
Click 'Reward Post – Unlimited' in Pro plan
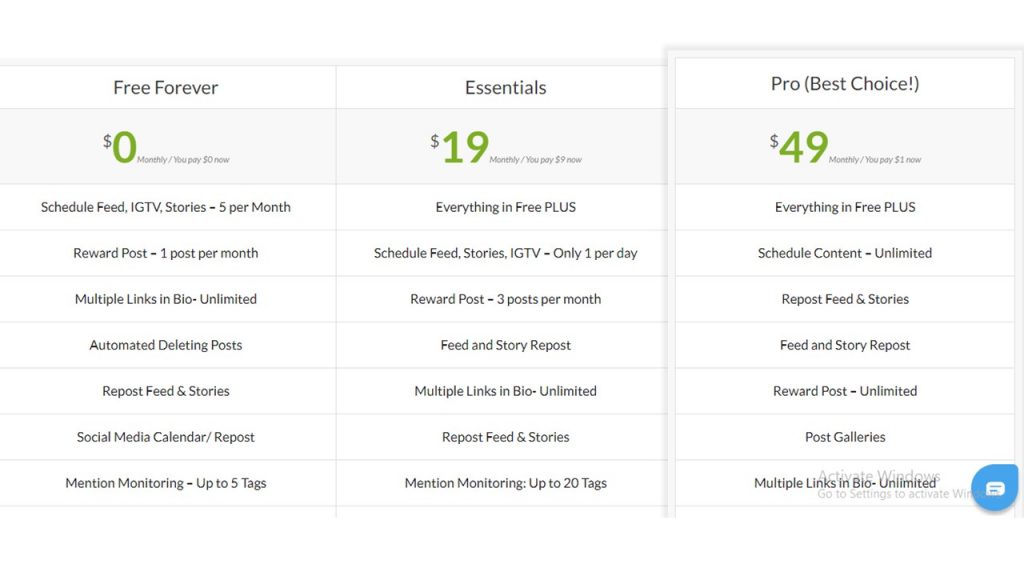pos(844,391)
